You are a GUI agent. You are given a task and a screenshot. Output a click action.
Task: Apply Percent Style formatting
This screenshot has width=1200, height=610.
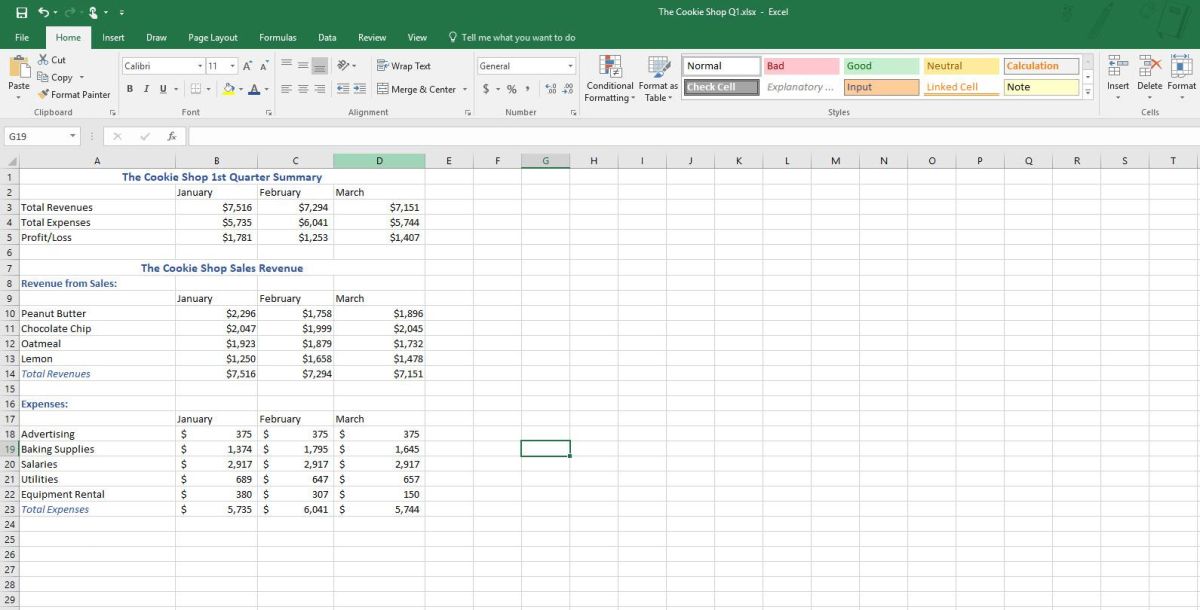510,88
